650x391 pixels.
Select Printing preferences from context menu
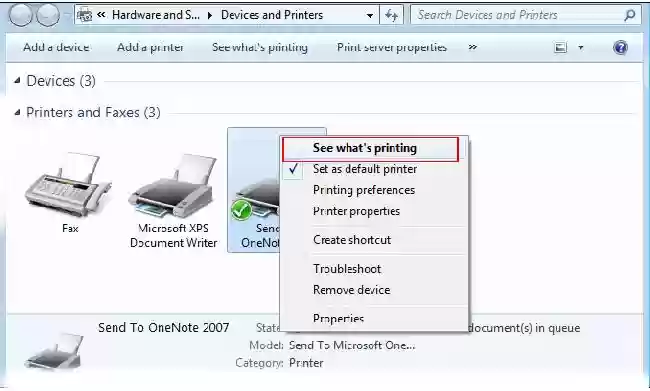[364, 190]
